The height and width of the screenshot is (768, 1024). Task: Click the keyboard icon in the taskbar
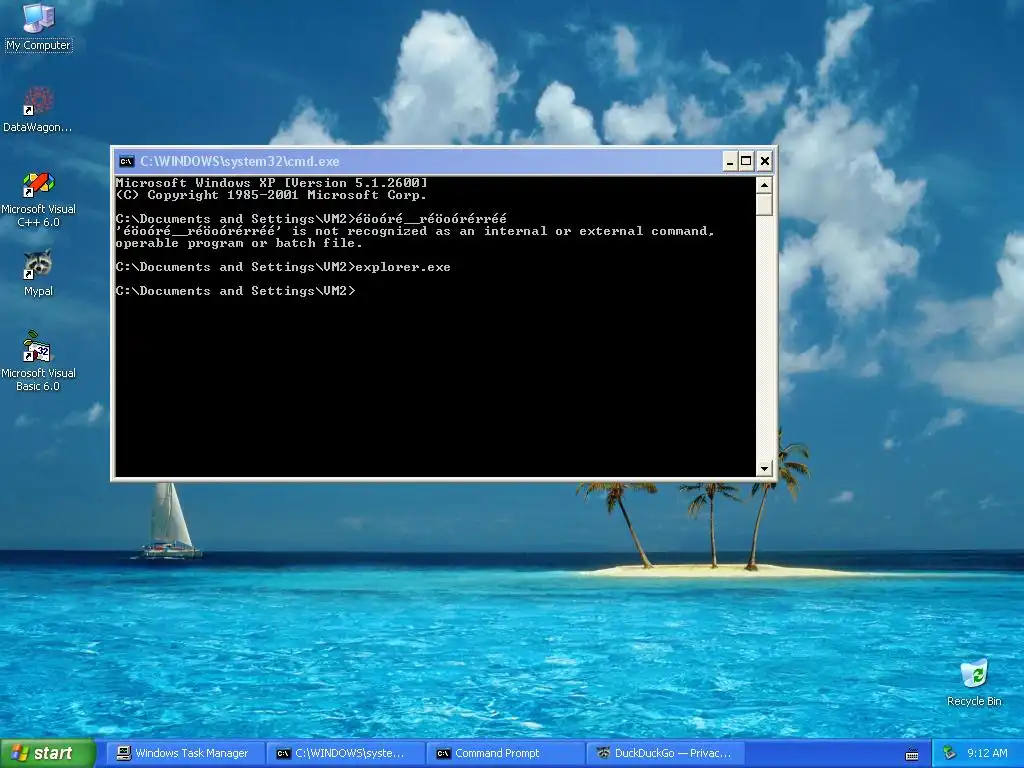coord(912,754)
